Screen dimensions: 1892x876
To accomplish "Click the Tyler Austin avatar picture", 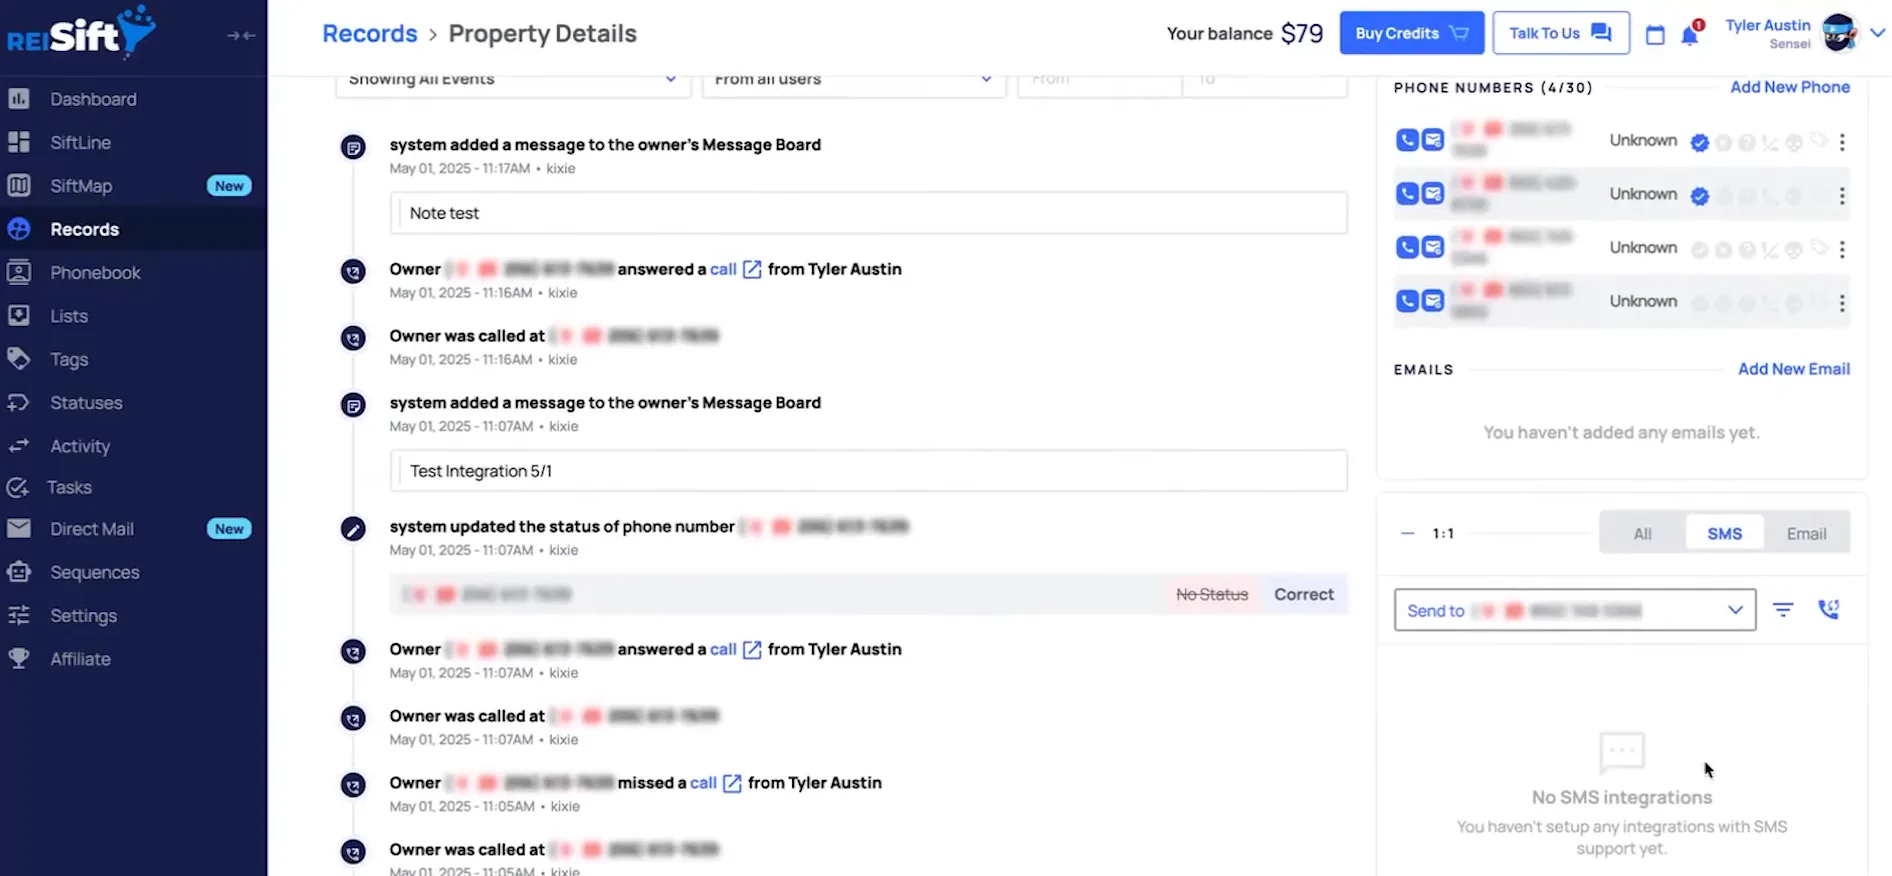I will [1839, 33].
